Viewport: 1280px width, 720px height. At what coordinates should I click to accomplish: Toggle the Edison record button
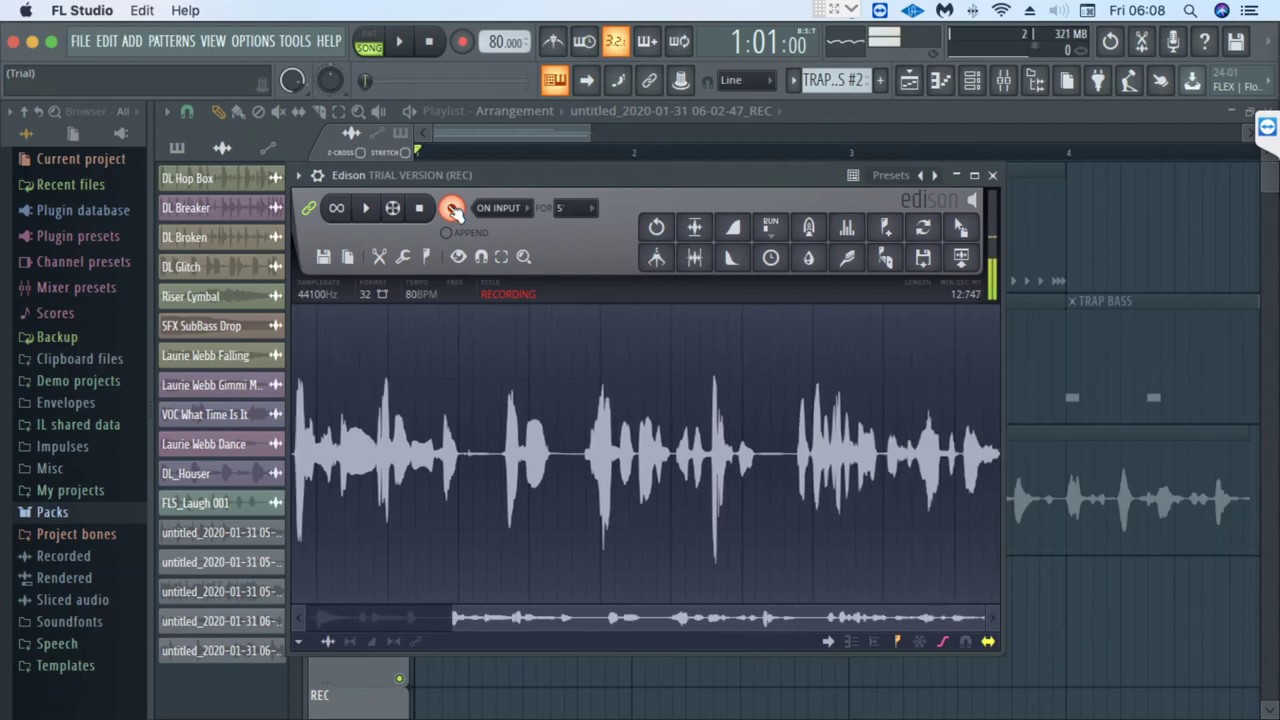tap(452, 208)
